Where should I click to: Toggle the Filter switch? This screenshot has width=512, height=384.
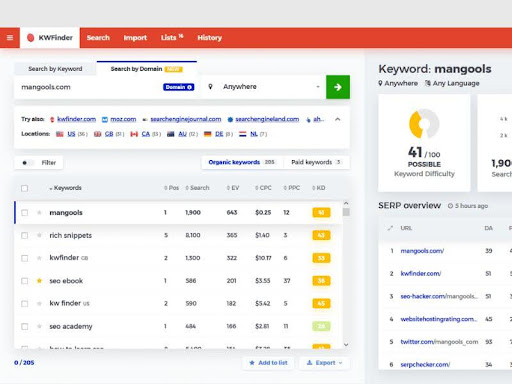[x=27, y=163]
